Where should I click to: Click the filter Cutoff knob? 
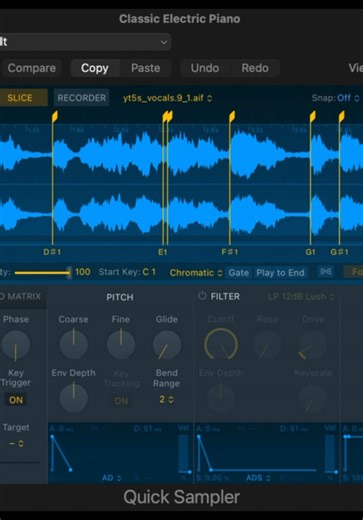221,344
